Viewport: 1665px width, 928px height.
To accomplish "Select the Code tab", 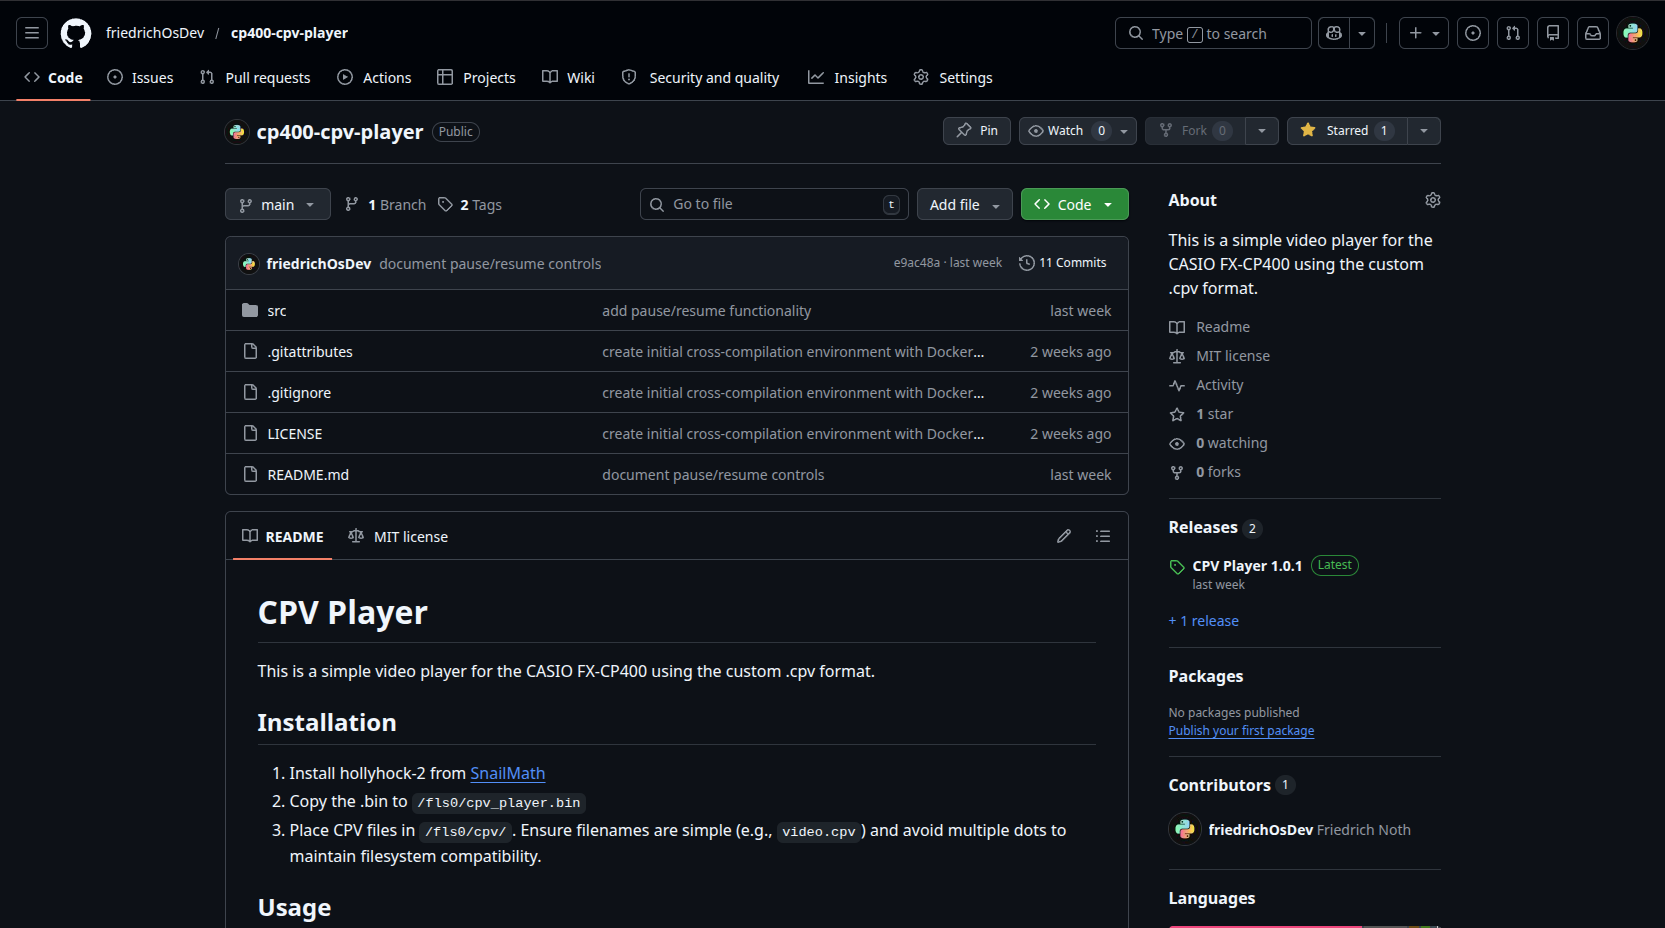I will (53, 78).
